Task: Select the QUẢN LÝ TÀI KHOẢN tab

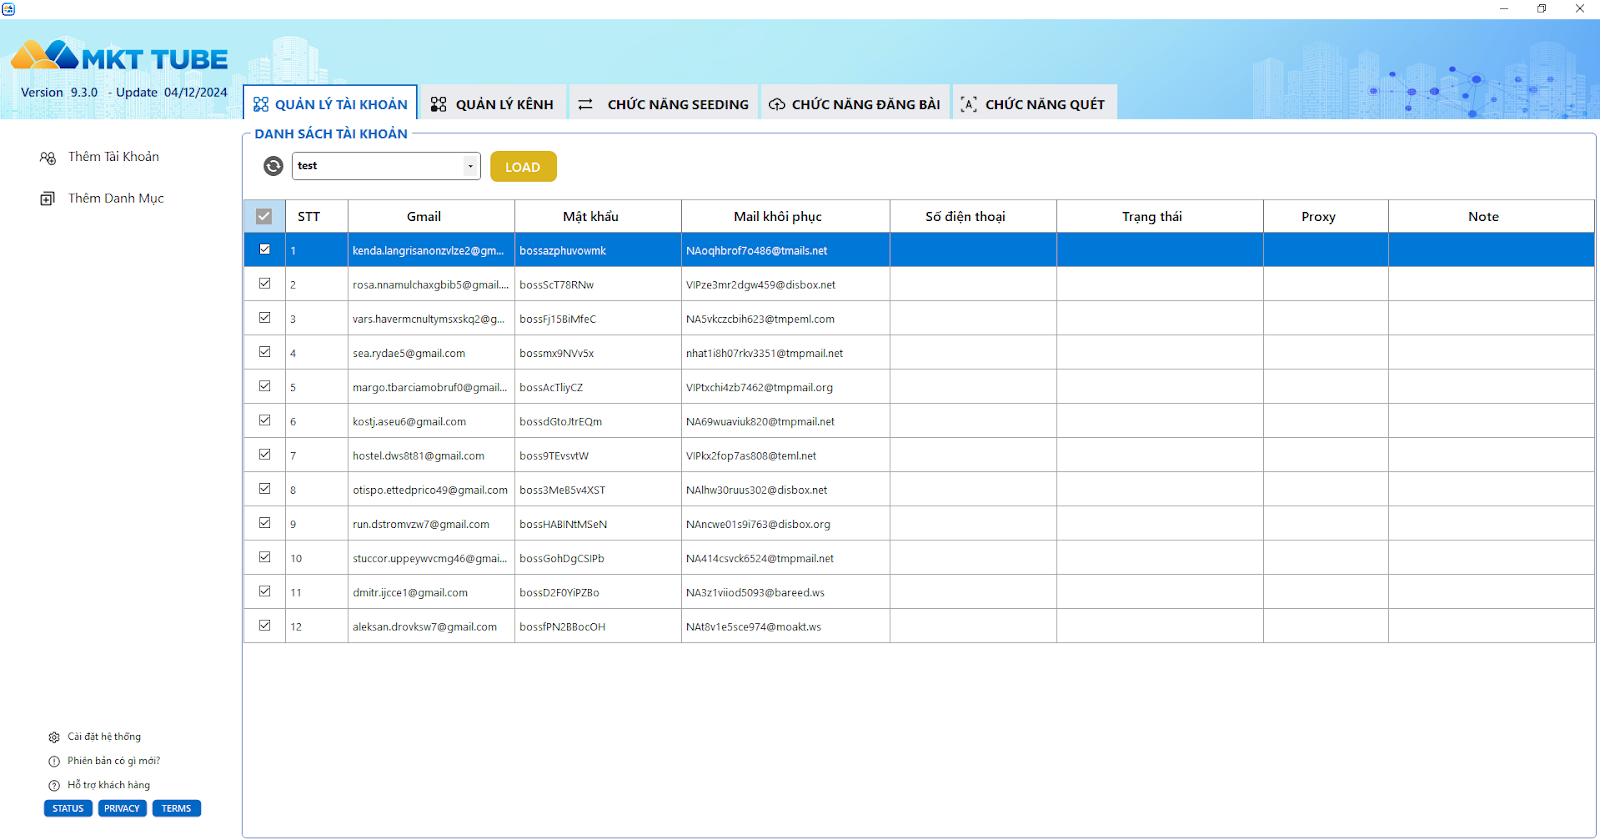Action: [x=330, y=103]
